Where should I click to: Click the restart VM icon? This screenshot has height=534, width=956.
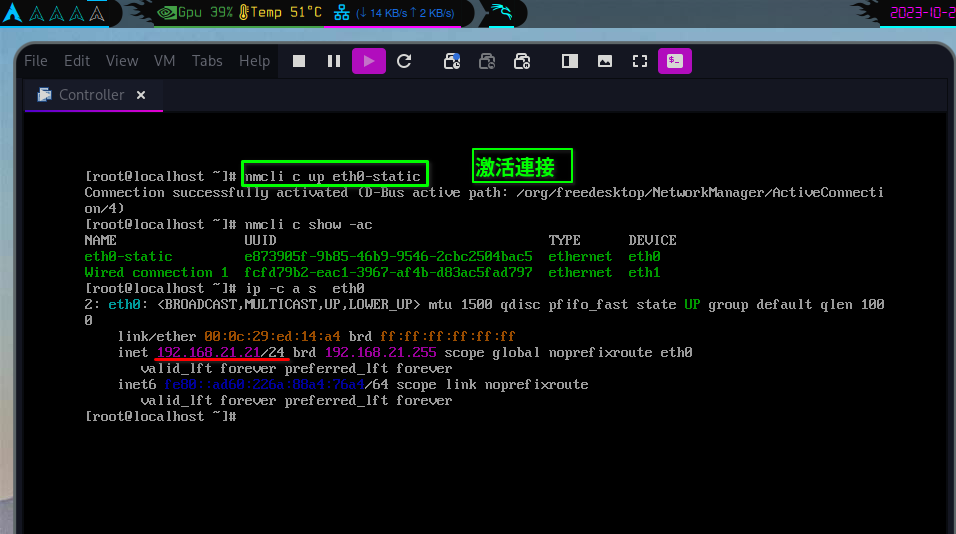404,61
